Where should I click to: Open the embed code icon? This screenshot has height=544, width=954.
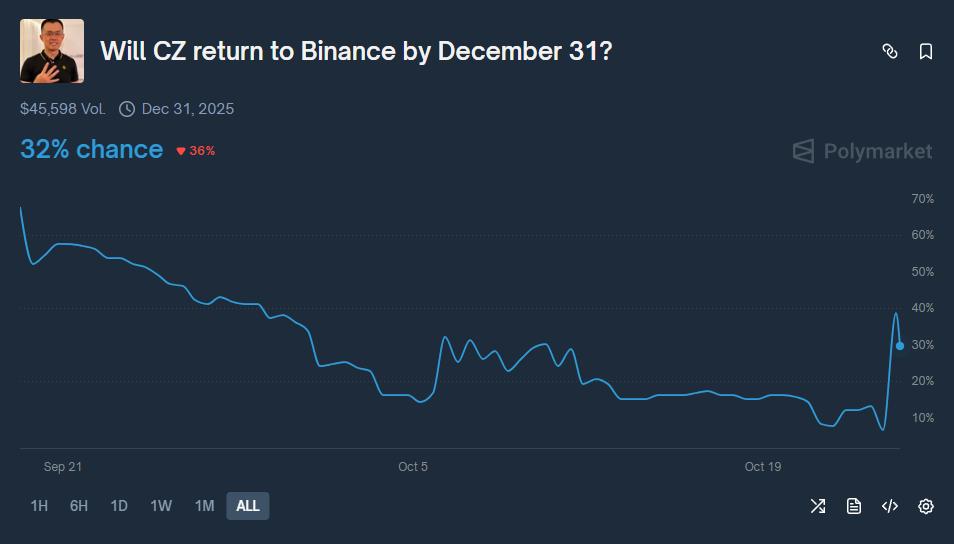(x=889, y=506)
